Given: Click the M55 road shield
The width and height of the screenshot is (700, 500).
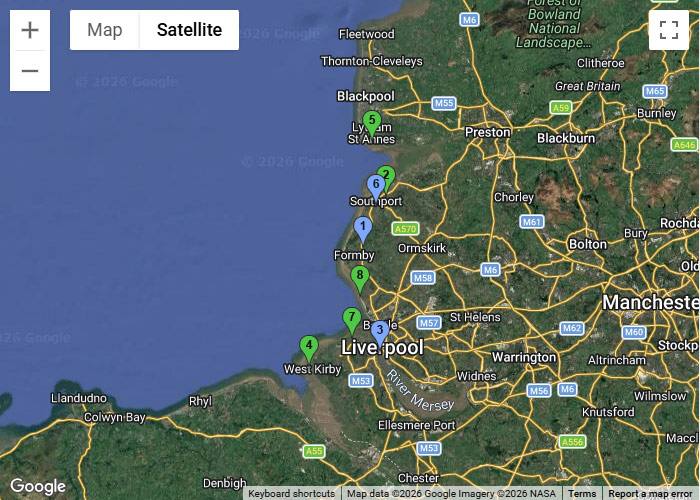Looking at the screenshot, I should (444, 103).
